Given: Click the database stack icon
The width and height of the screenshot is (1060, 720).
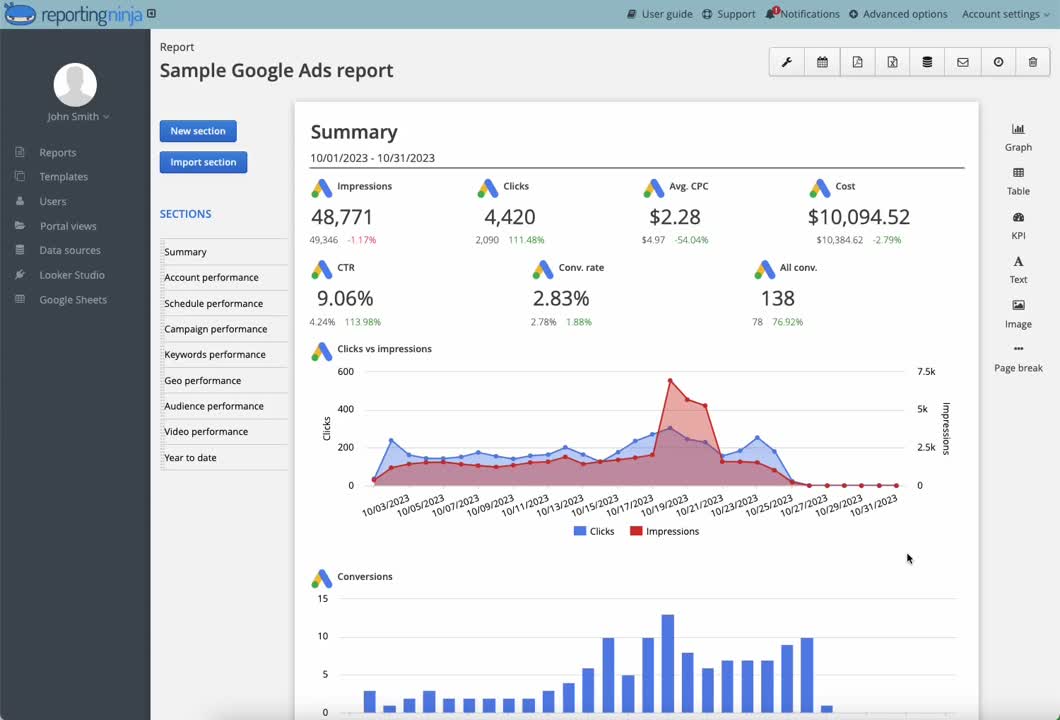Looking at the screenshot, I should click(x=927, y=62).
